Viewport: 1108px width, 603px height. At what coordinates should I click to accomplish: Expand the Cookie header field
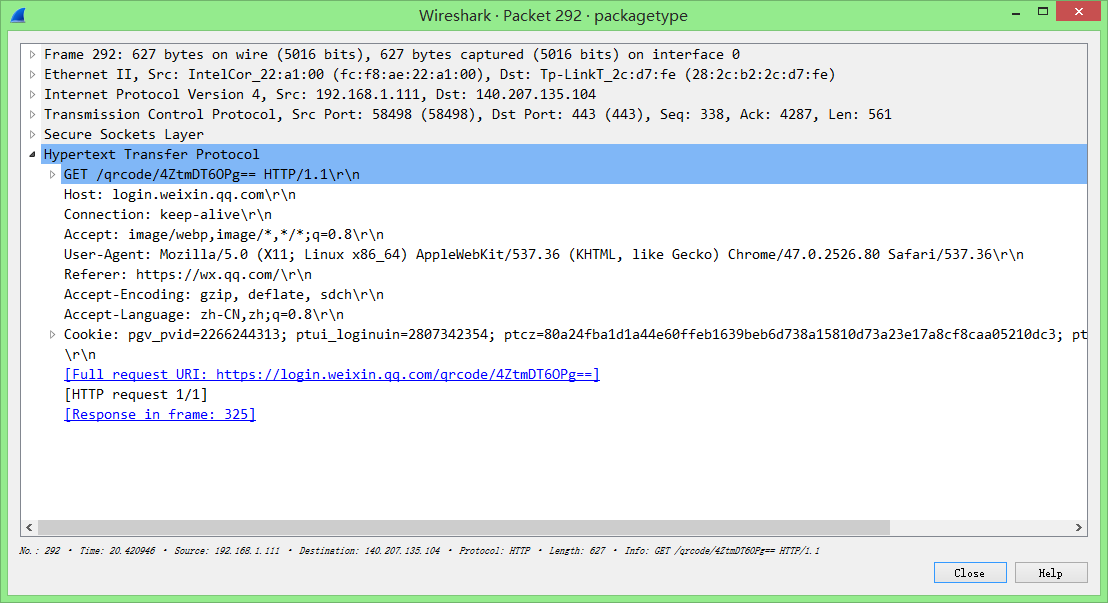52,334
